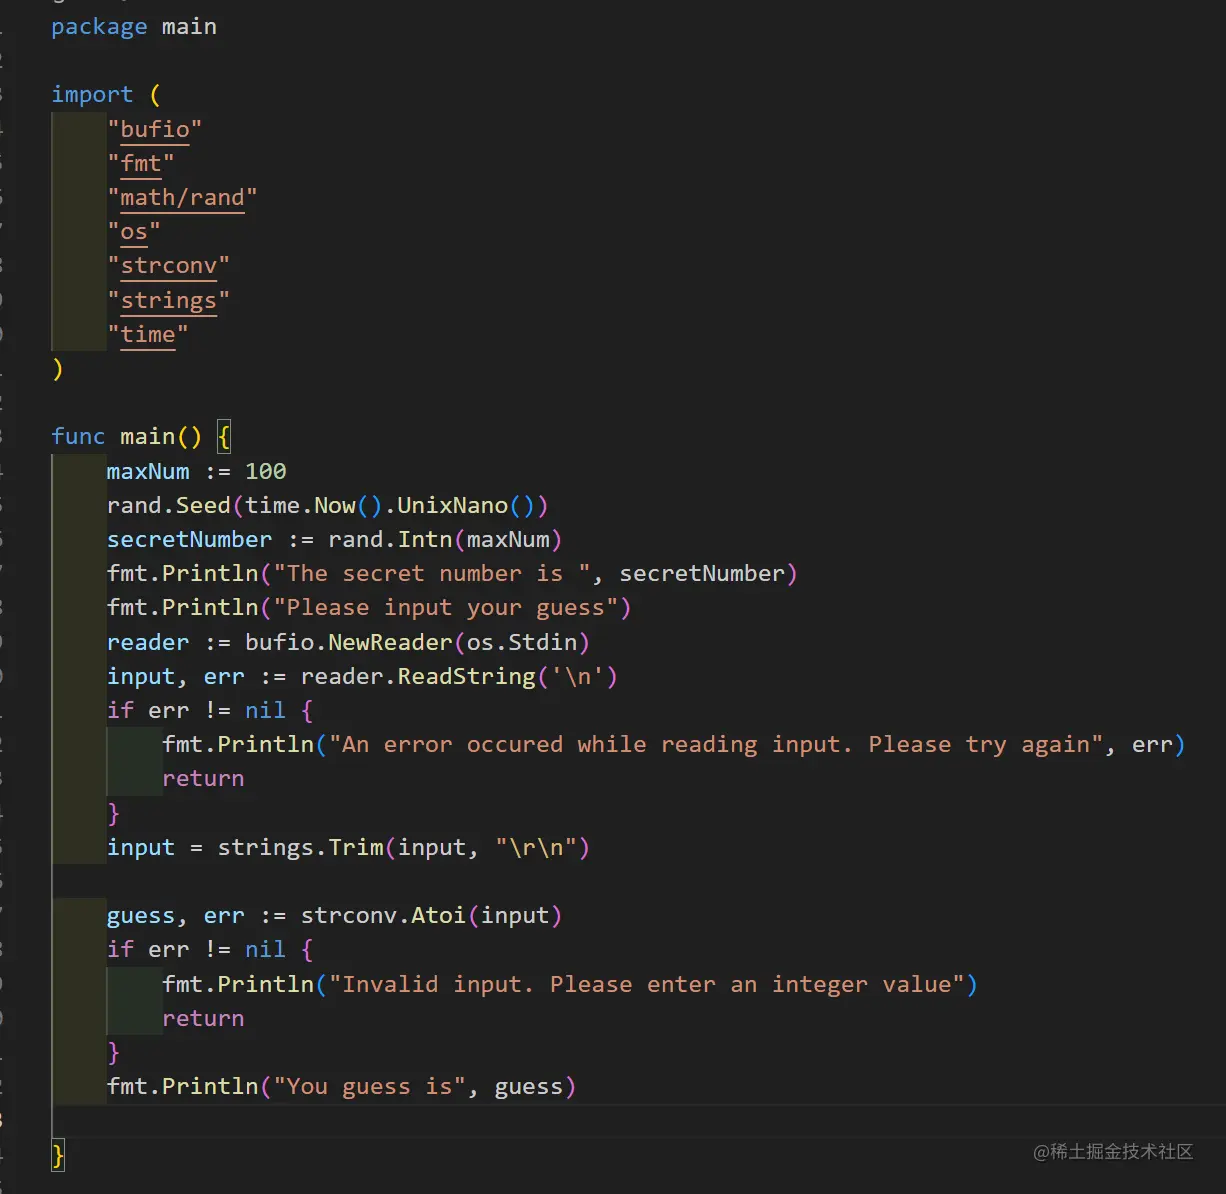Place cursor on func main() declaration
Viewport: 1226px width, 1194px height.
coord(141,437)
